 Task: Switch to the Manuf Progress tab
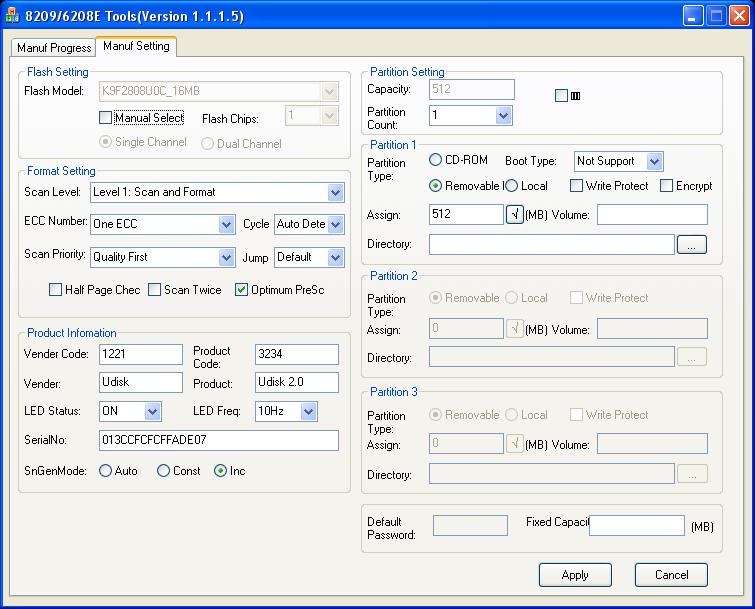point(54,48)
